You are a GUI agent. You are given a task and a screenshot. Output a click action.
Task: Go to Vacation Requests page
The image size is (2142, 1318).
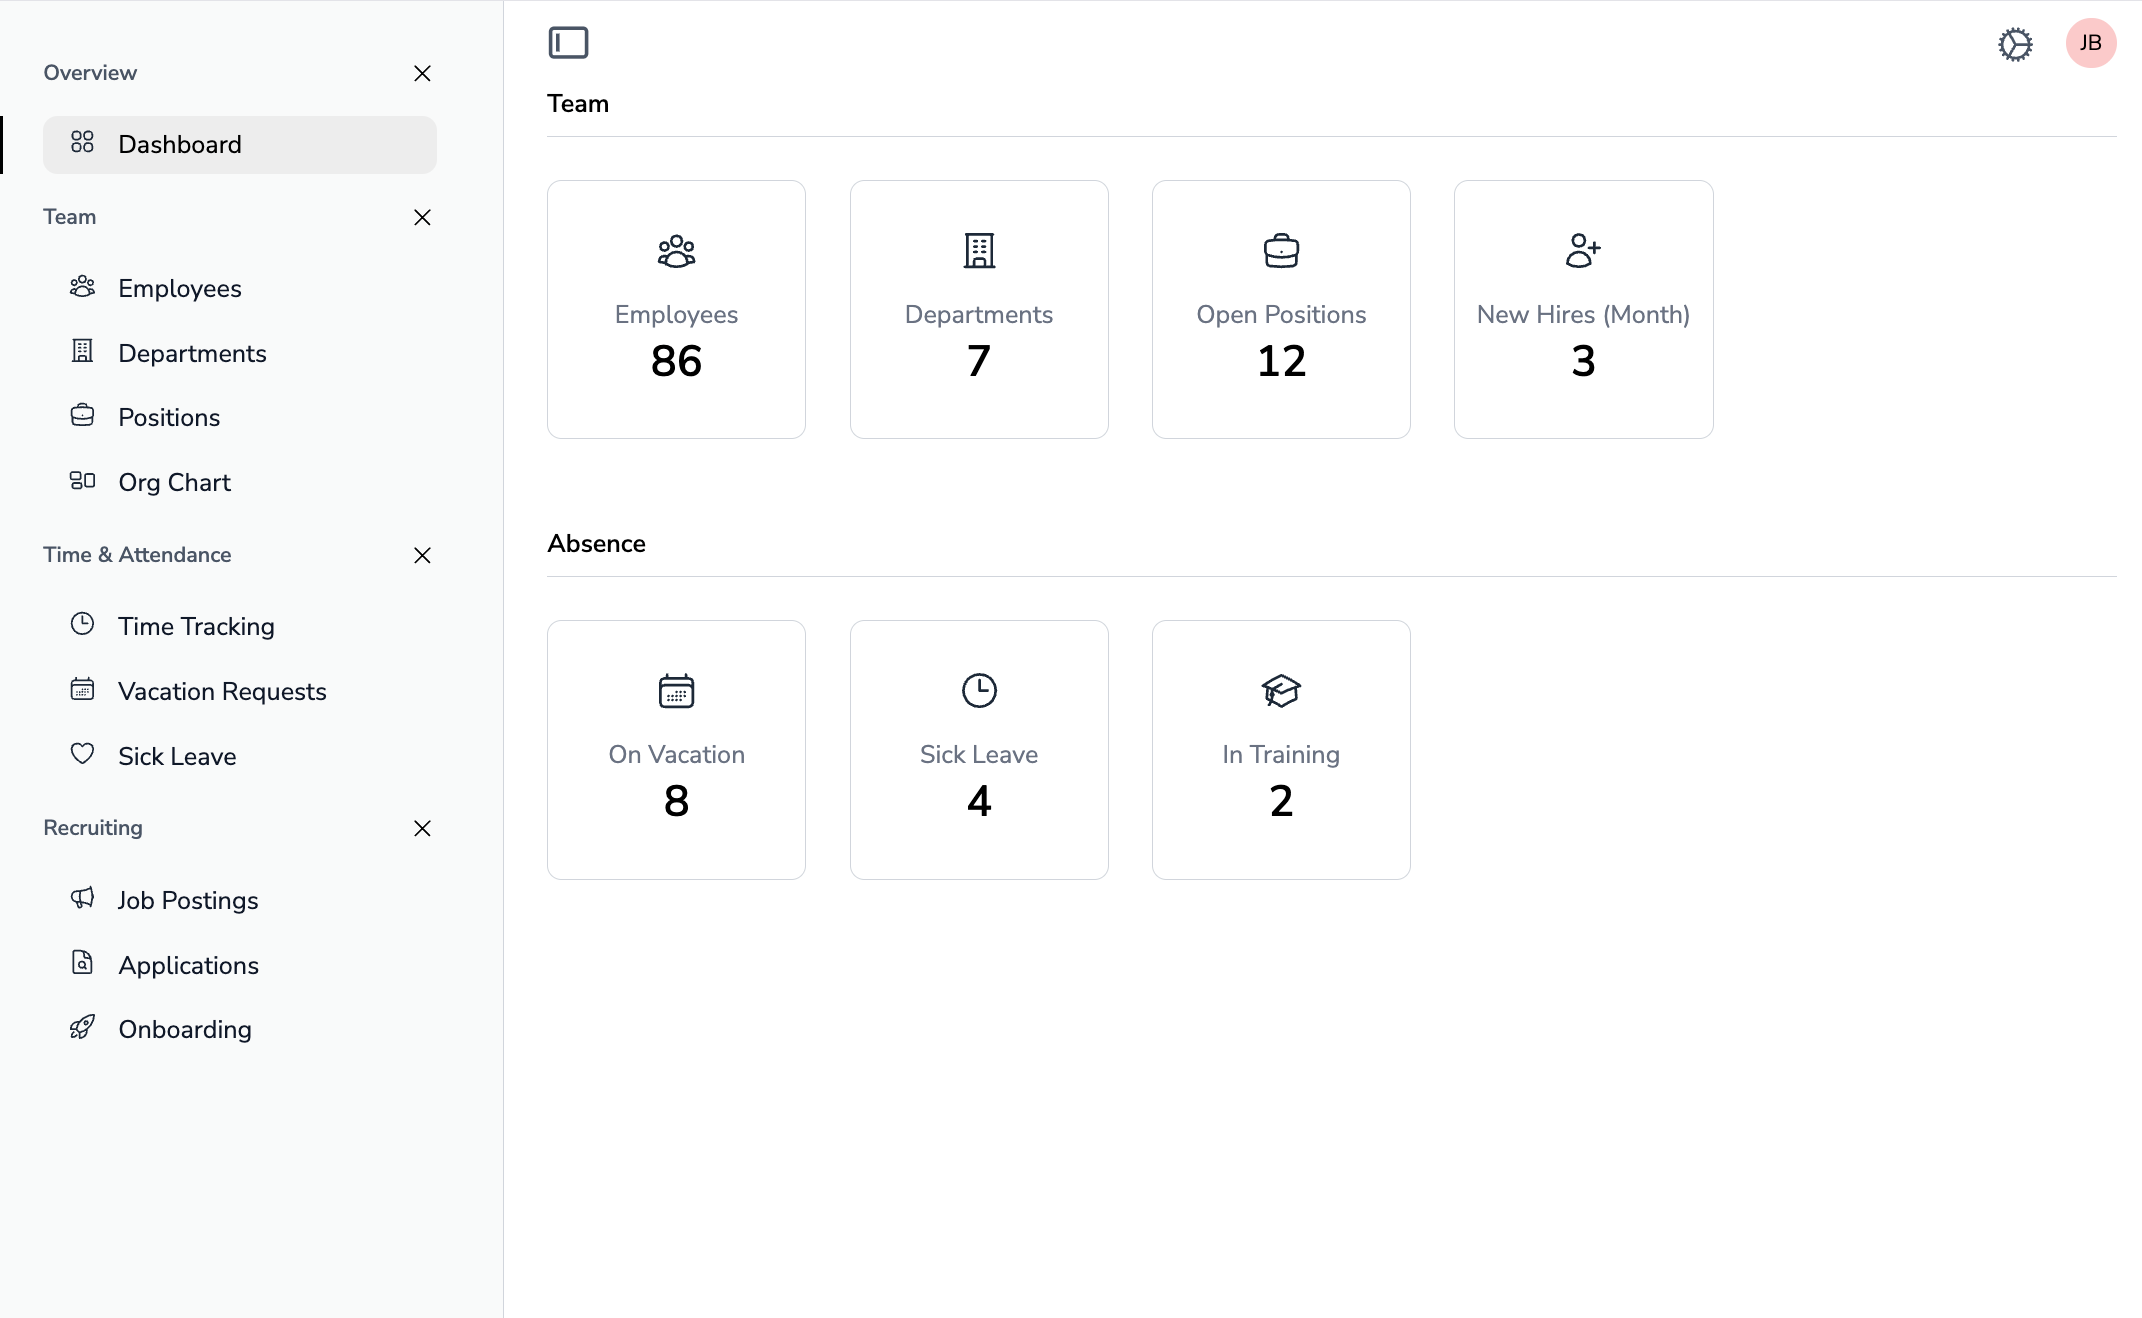coord(222,691)
